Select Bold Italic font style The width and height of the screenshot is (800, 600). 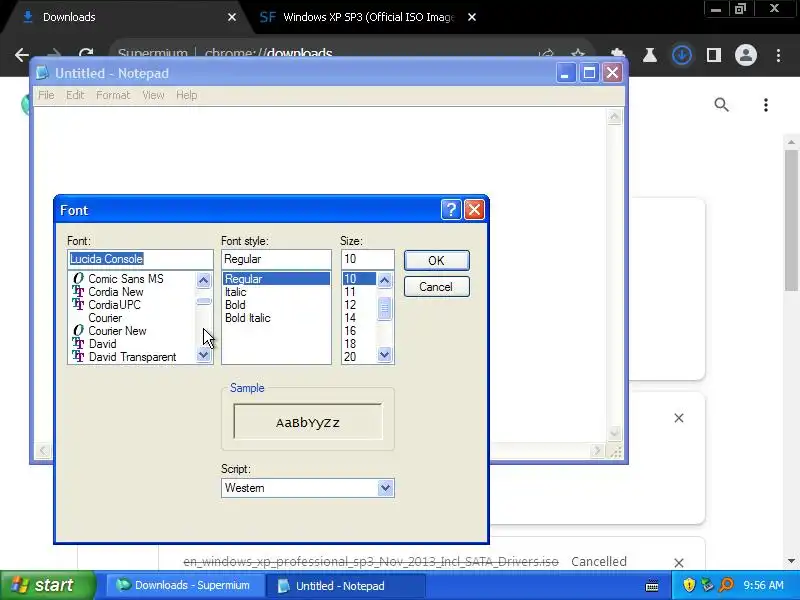click(248, 318)
